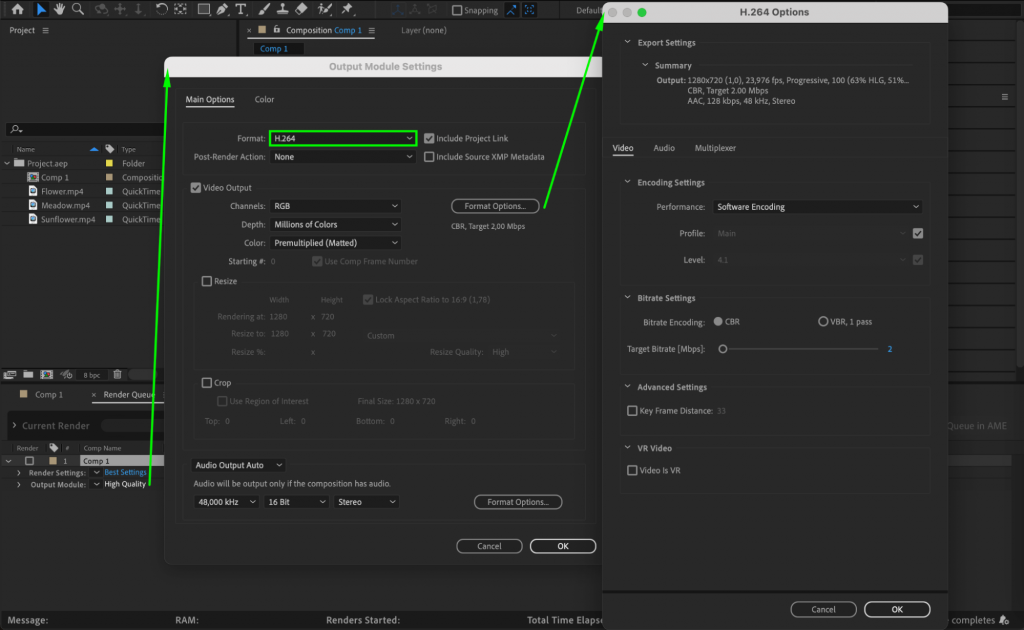Uncheck Include Project Link

(x=429, y=138)
